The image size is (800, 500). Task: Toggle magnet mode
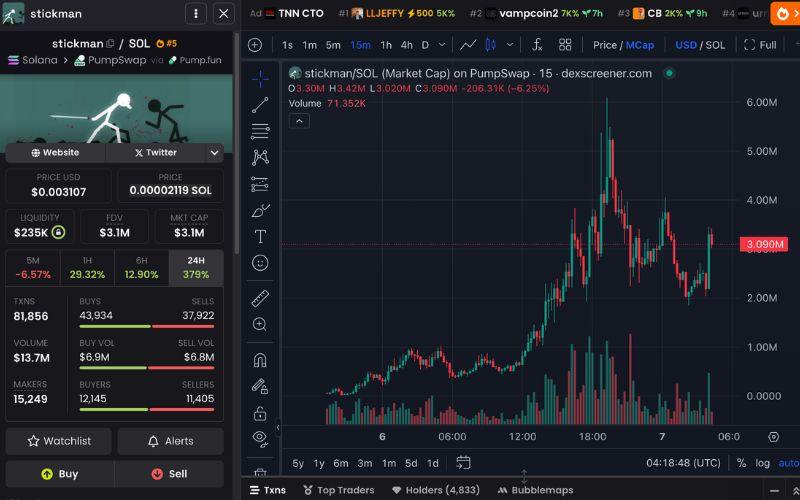(x=260, y=360)
